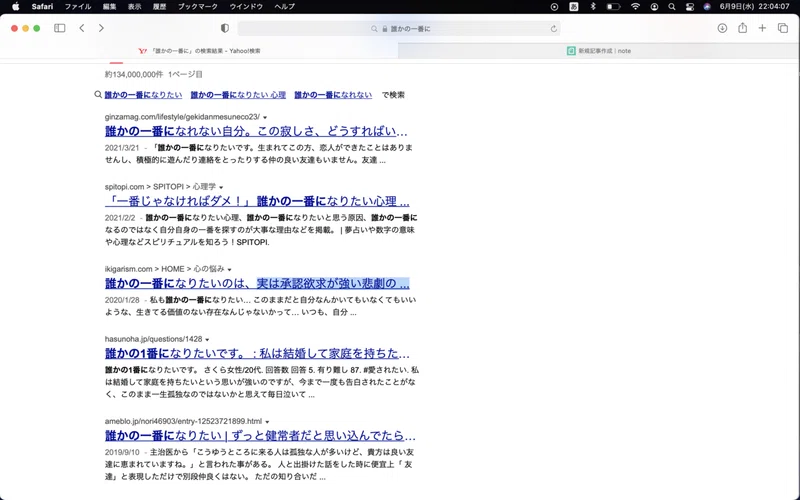Click the screen recording menu bar icon
The width and height of the screenshot is (800, 500).
tap(555, 7)
